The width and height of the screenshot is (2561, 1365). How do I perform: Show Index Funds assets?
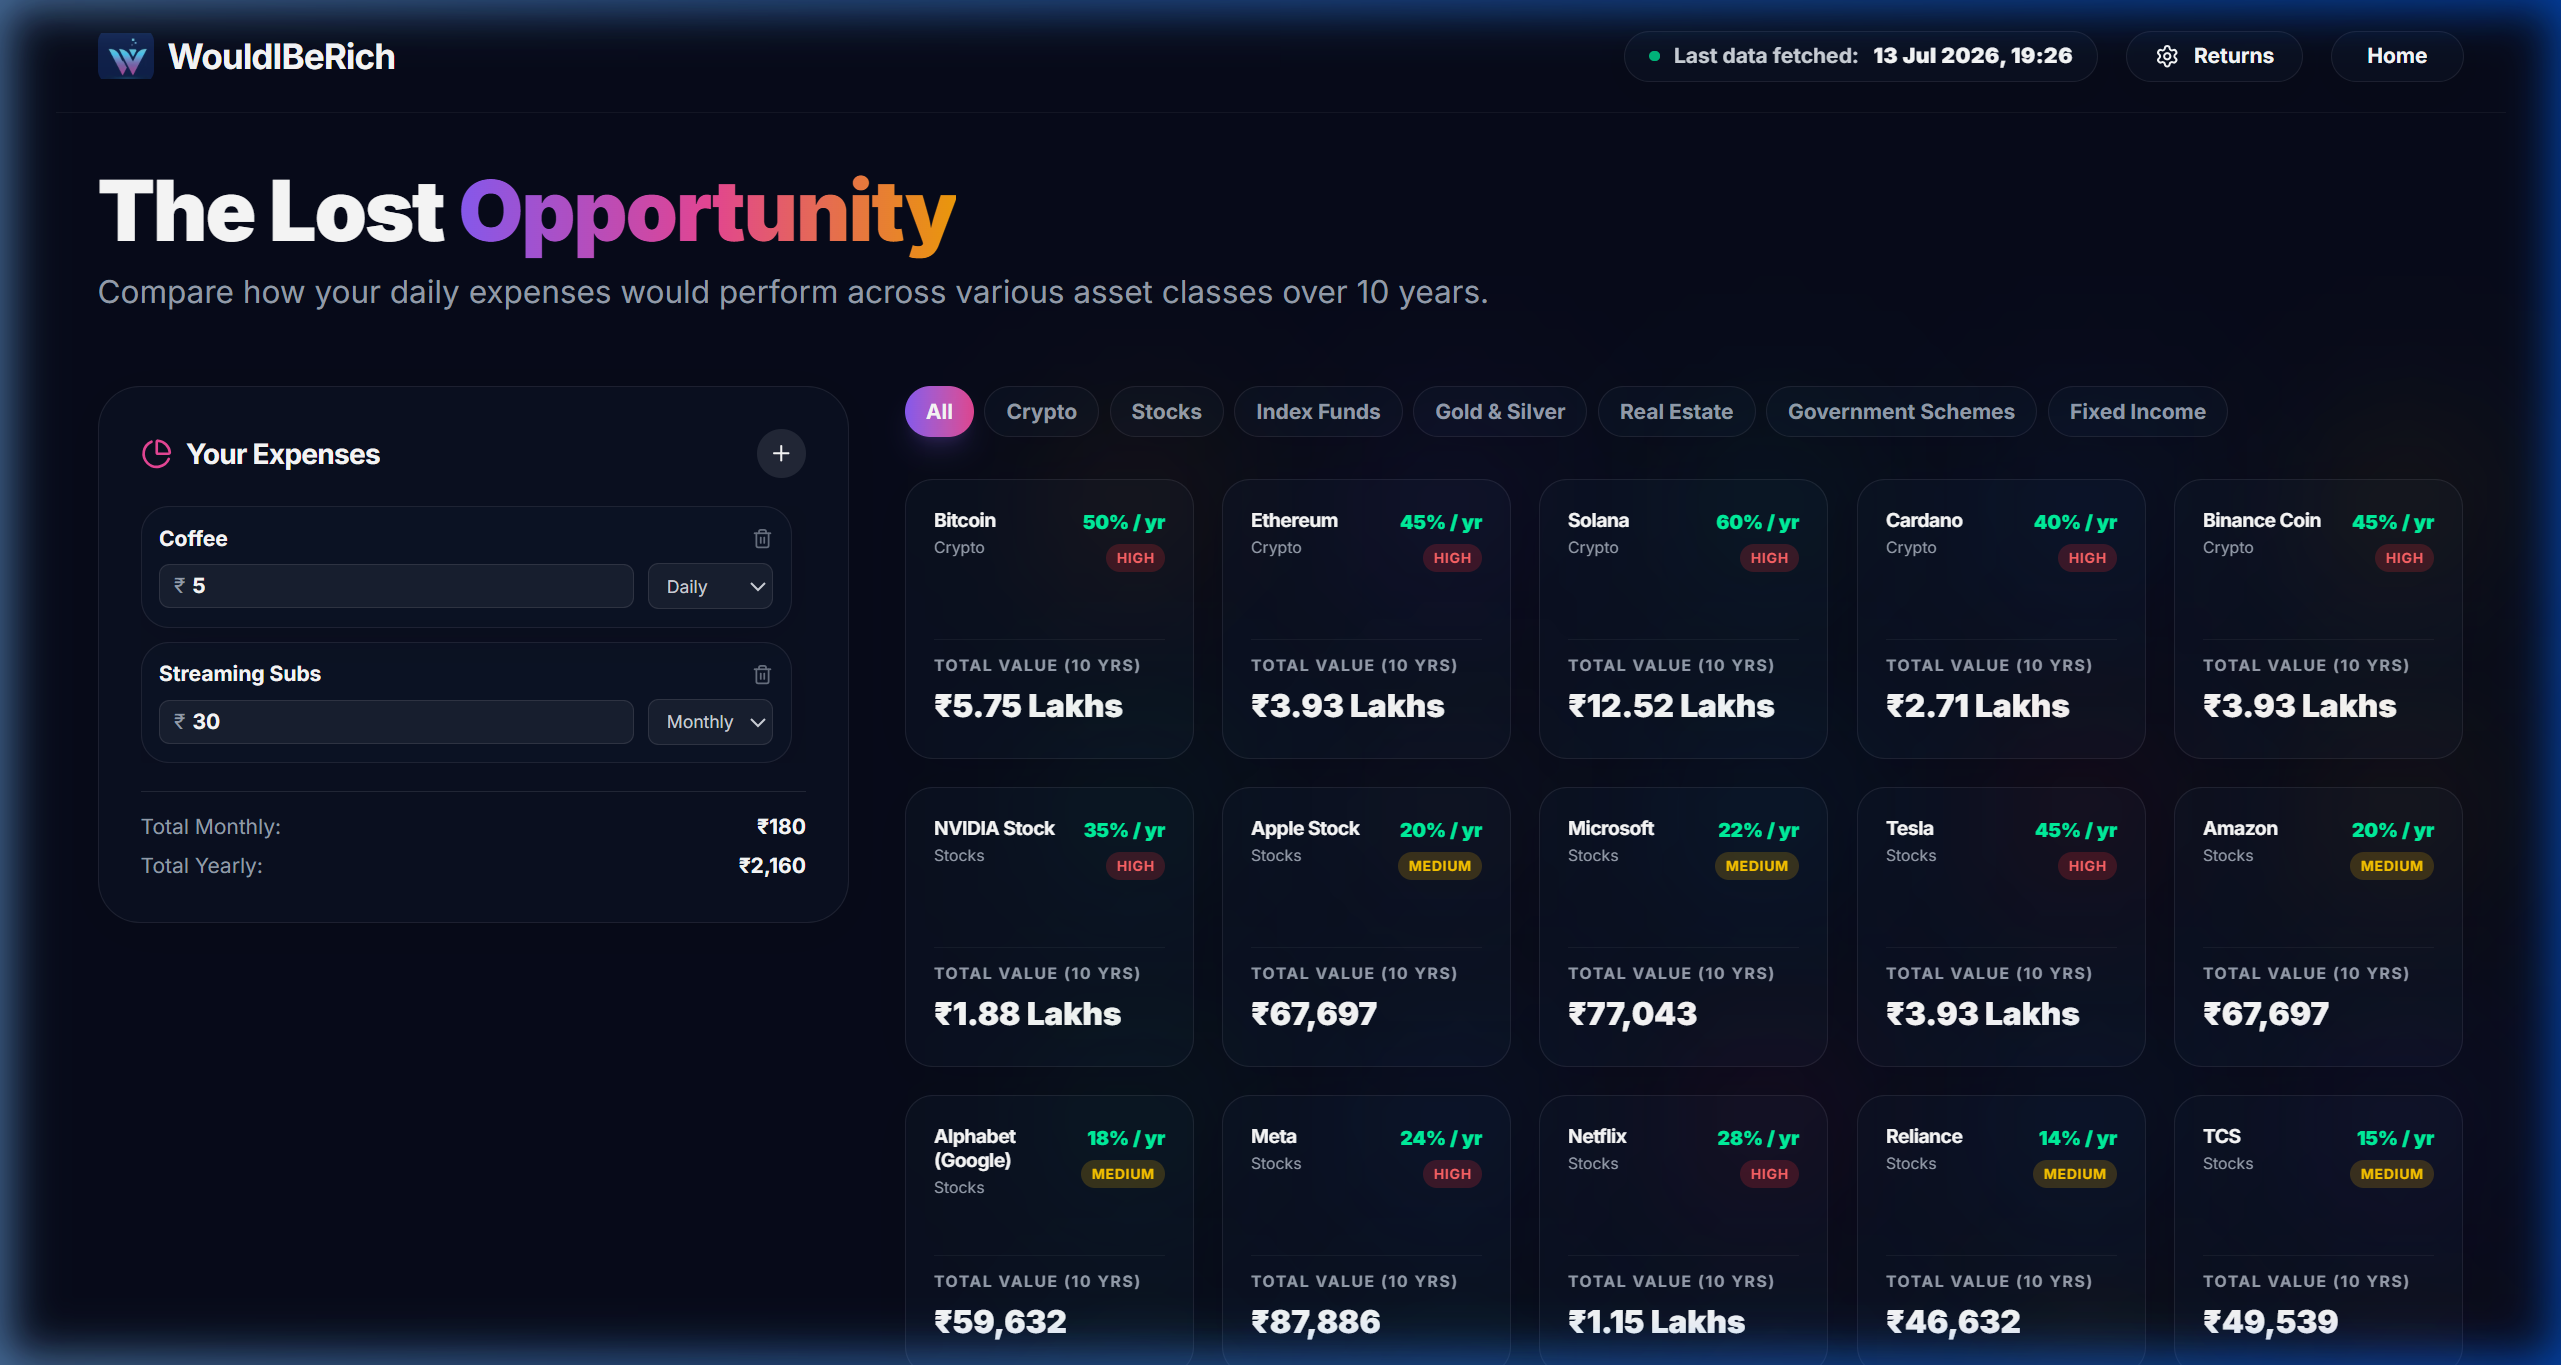[x=1318, y=412]
